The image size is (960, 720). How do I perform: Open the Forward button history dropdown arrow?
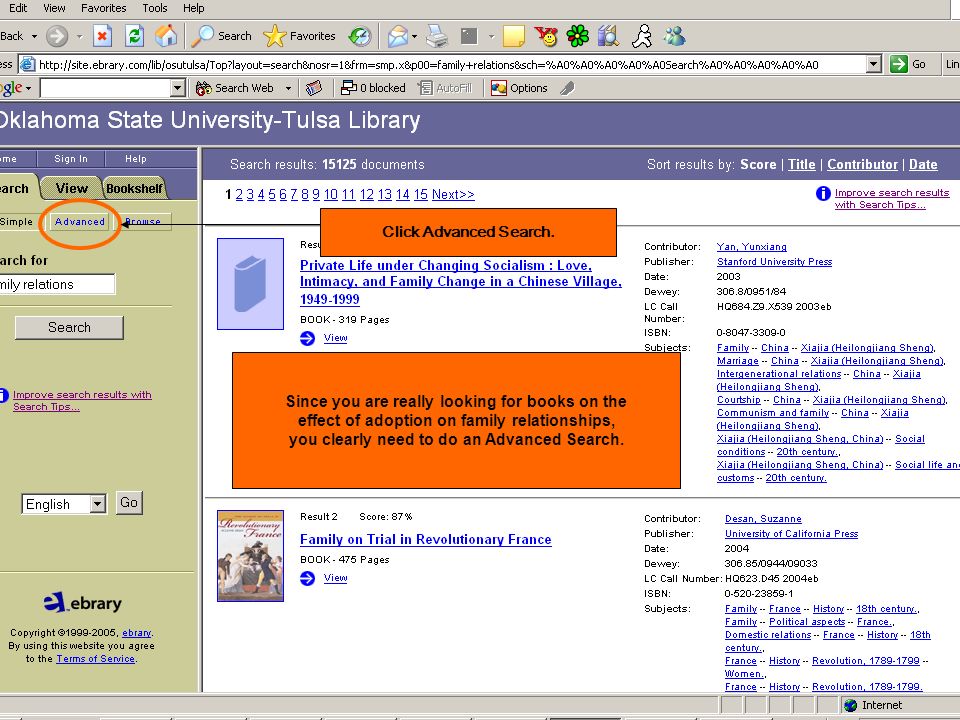pos(79,36)
